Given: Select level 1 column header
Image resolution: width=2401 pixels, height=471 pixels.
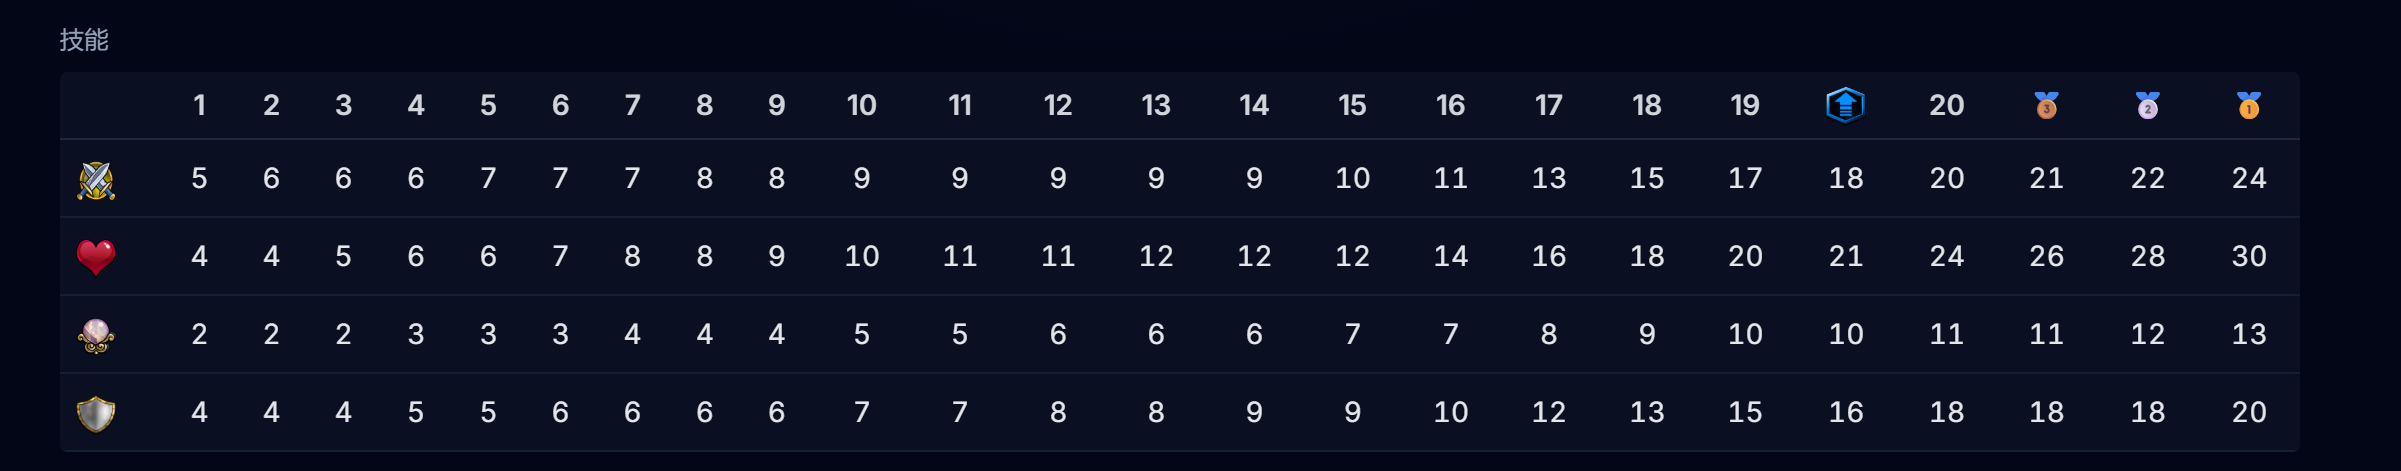Looking at the screenshot, I should coord(200,105).
